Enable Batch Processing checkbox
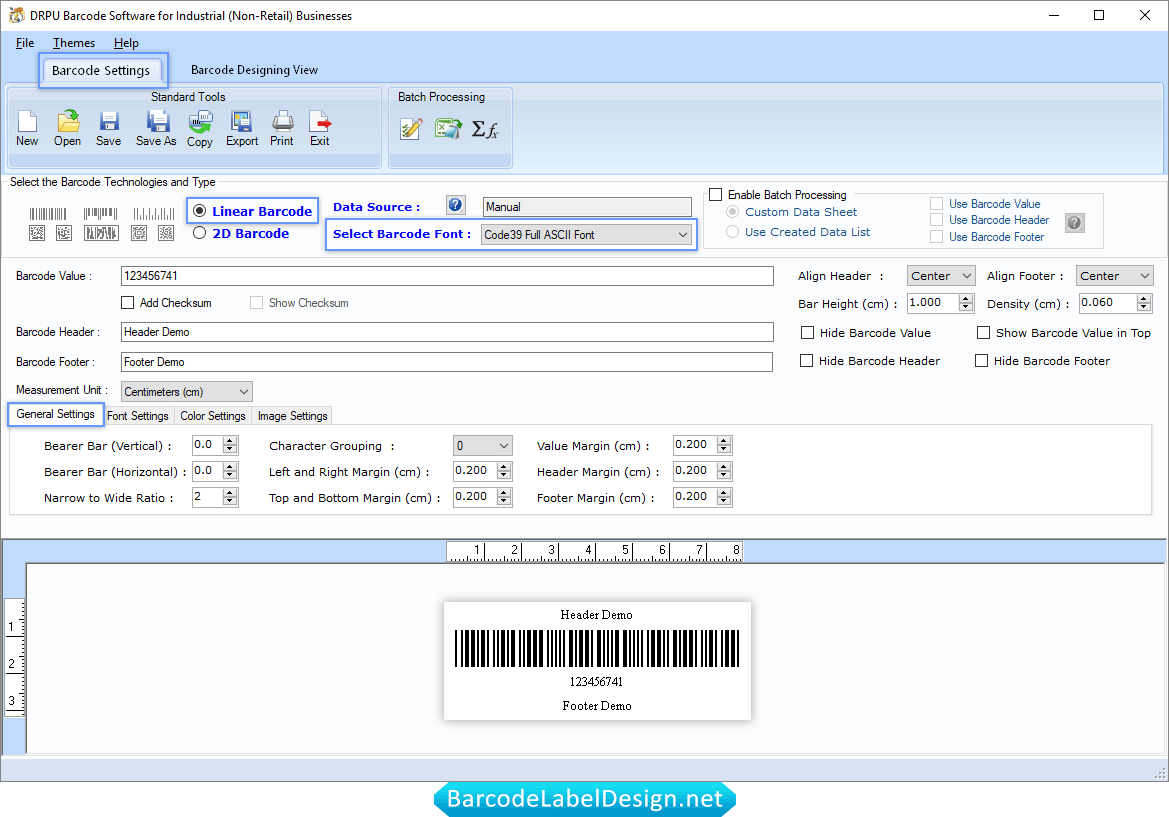 pos(716,195)
